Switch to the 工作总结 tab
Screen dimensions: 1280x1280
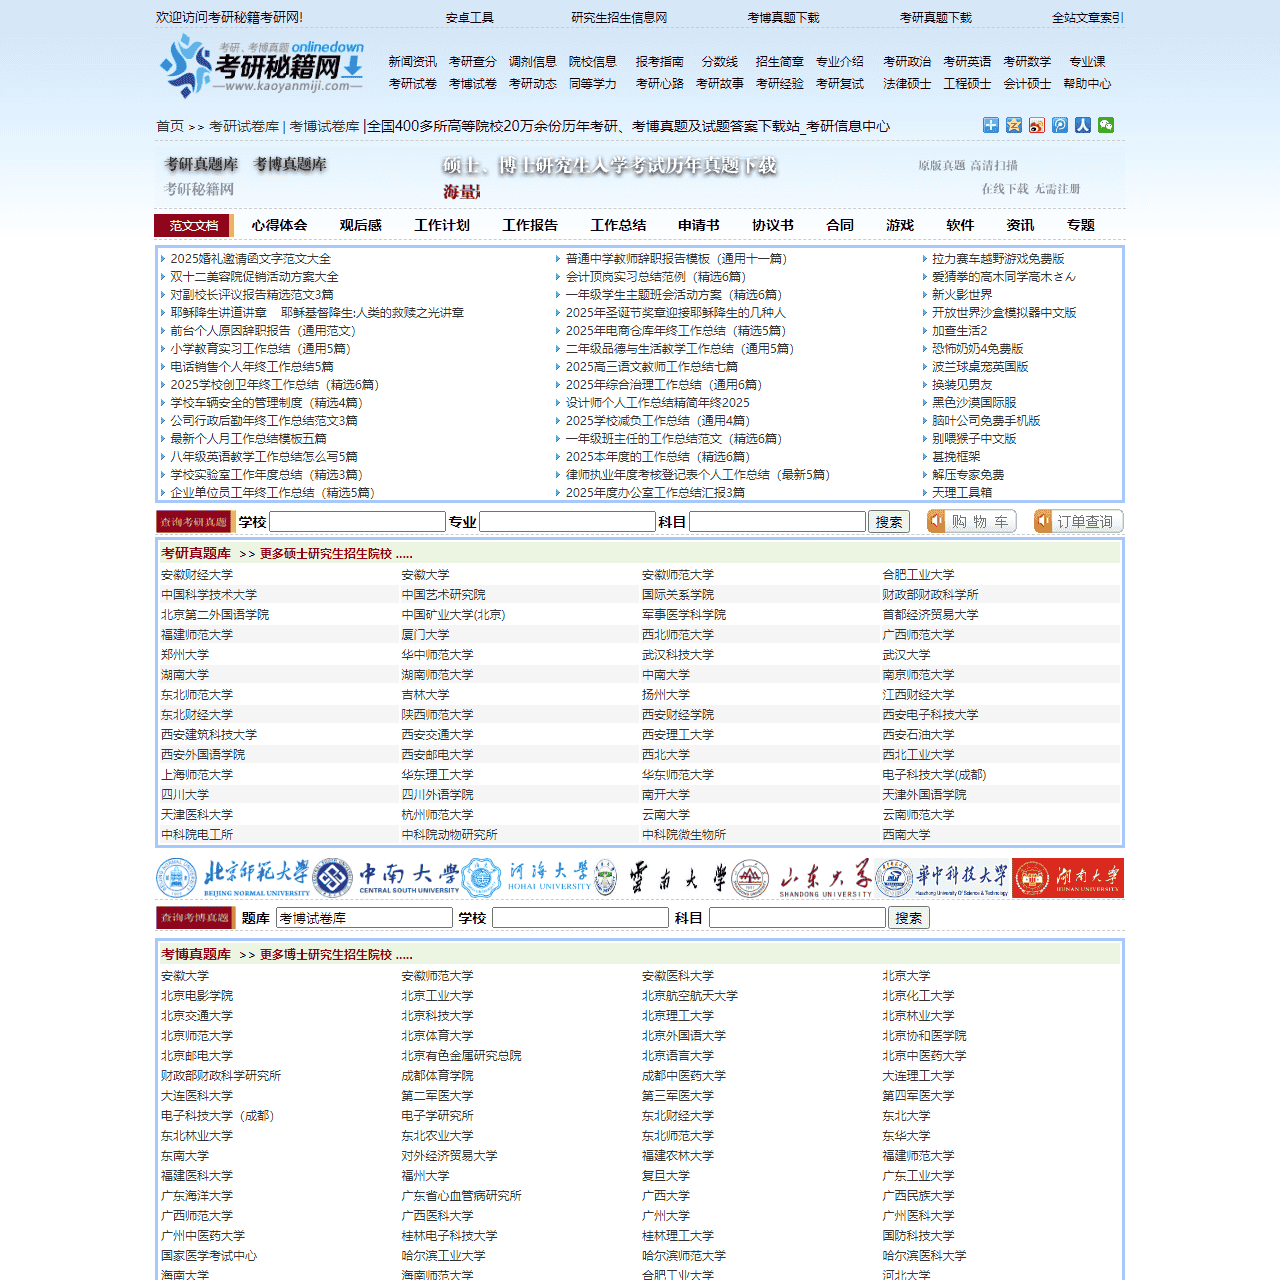pos(618,225)
